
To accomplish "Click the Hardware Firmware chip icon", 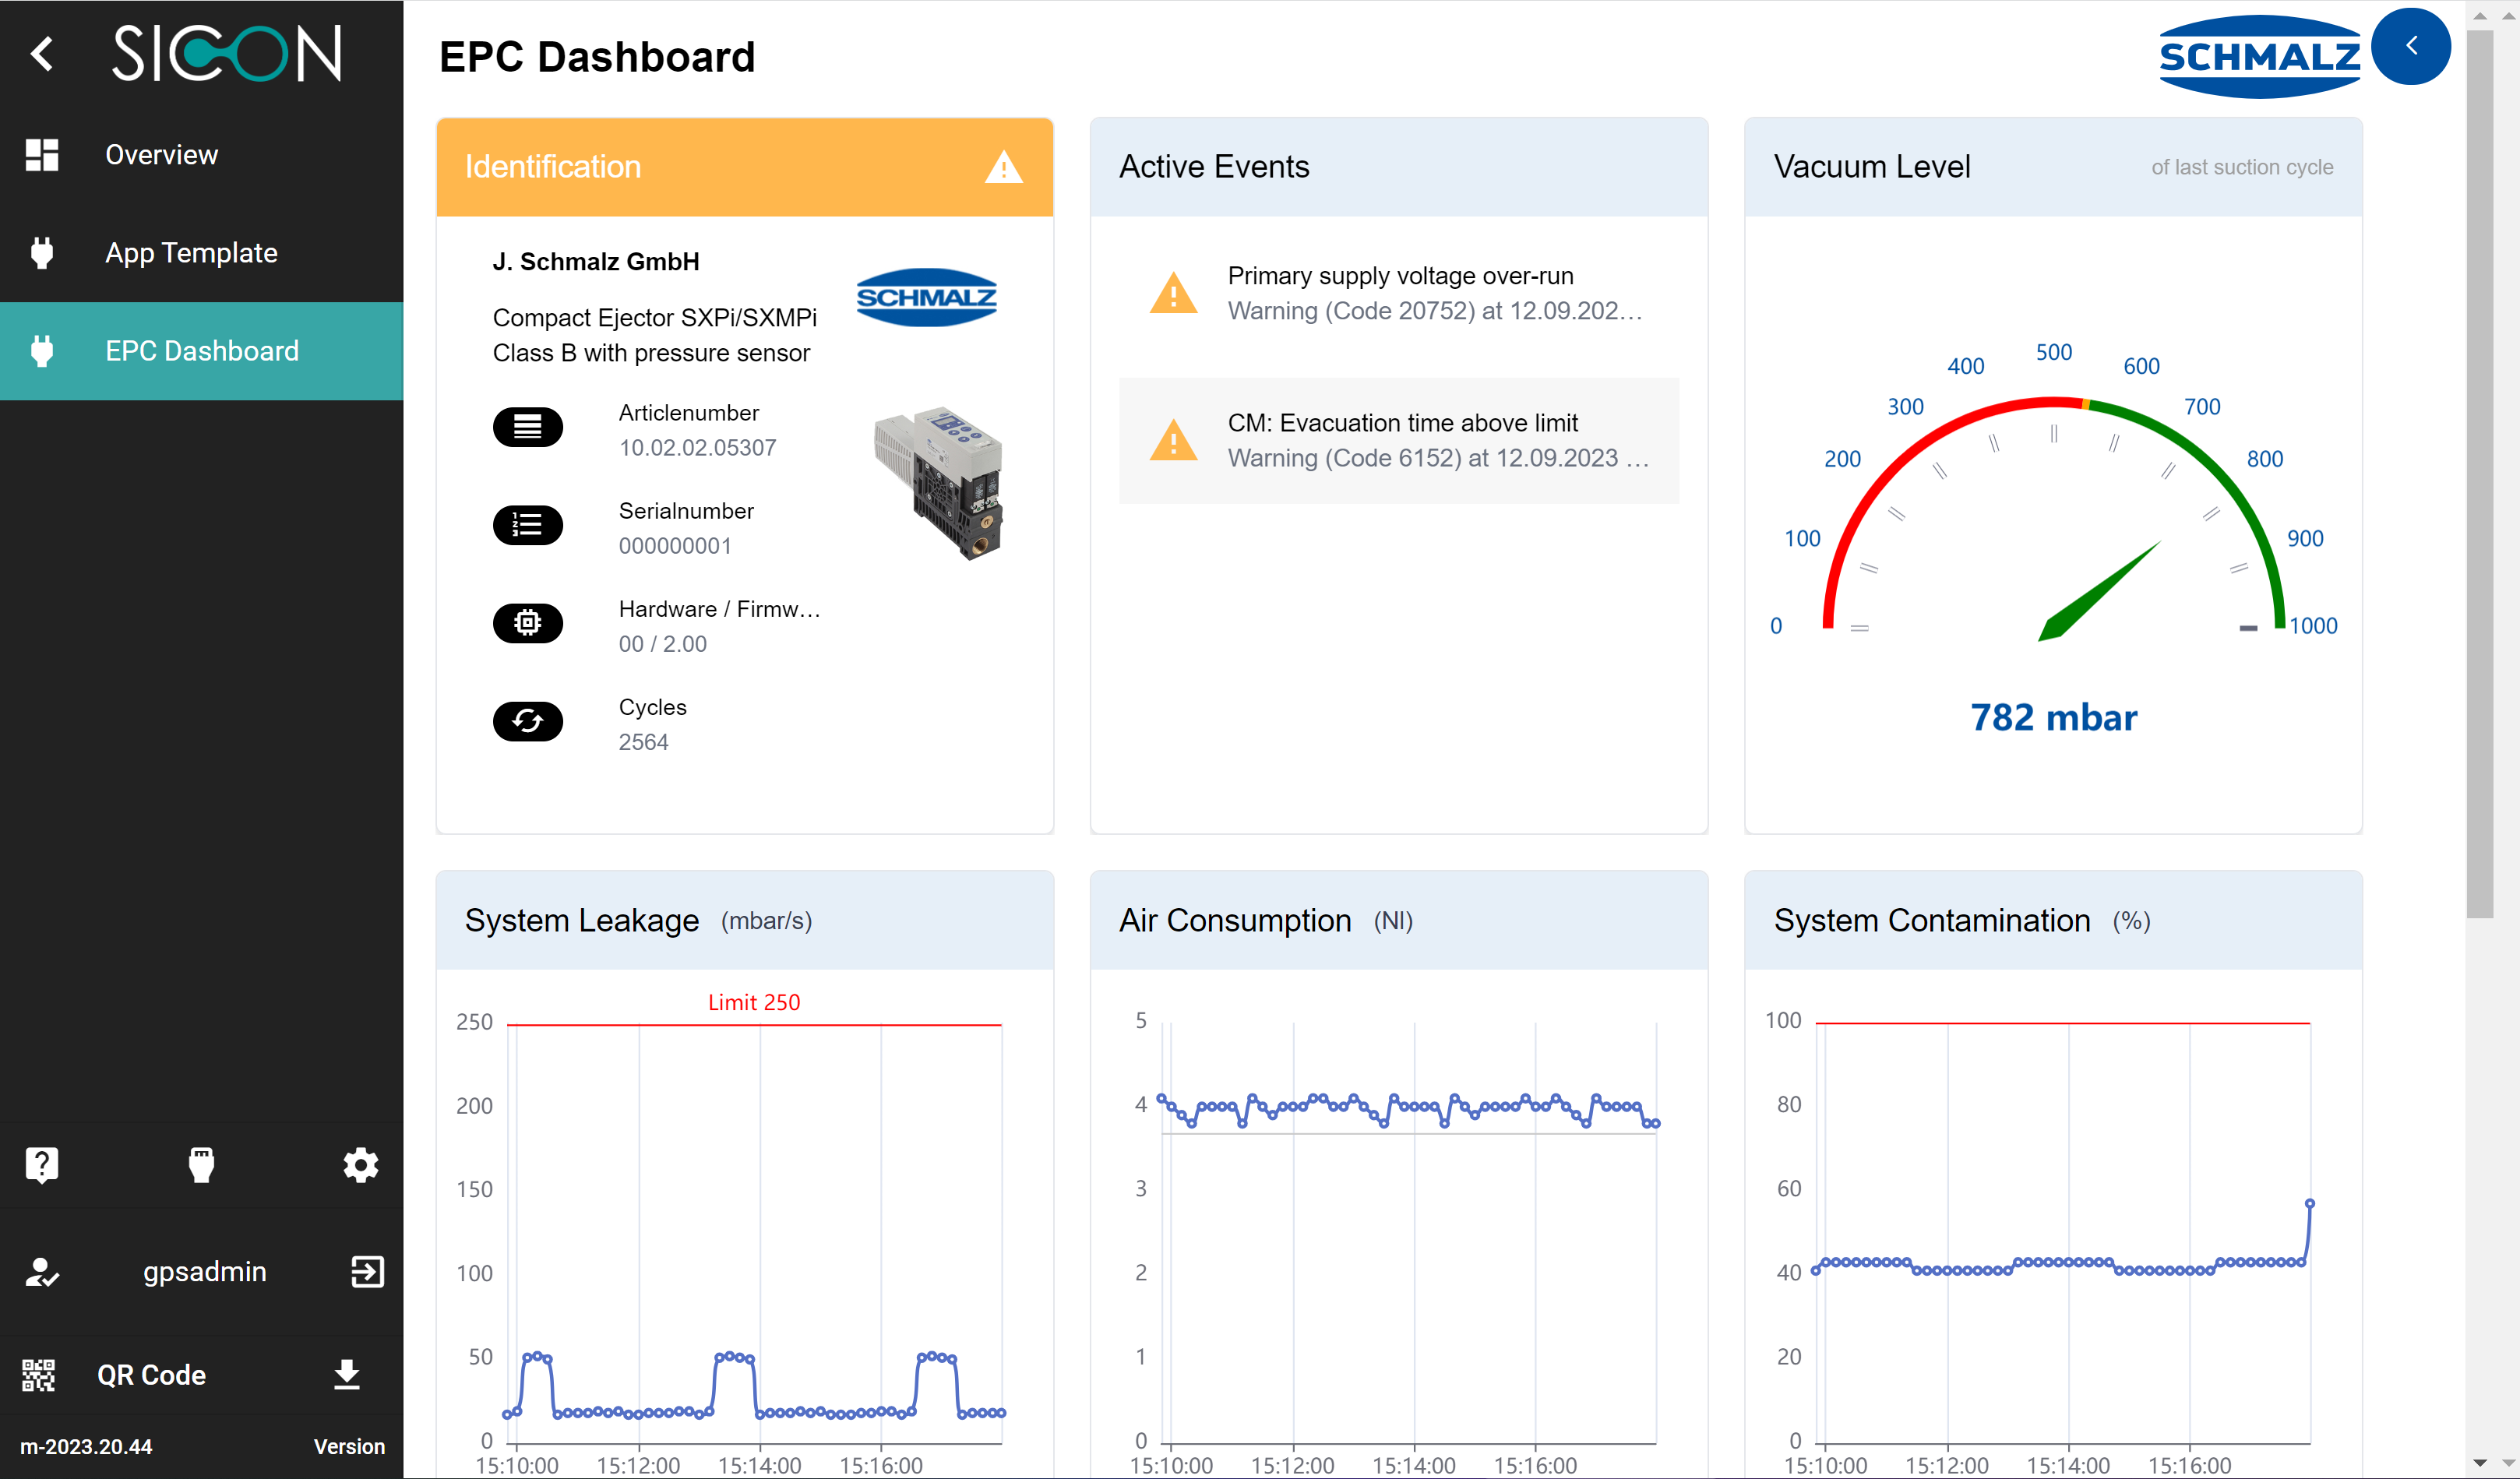I will 527,623.
